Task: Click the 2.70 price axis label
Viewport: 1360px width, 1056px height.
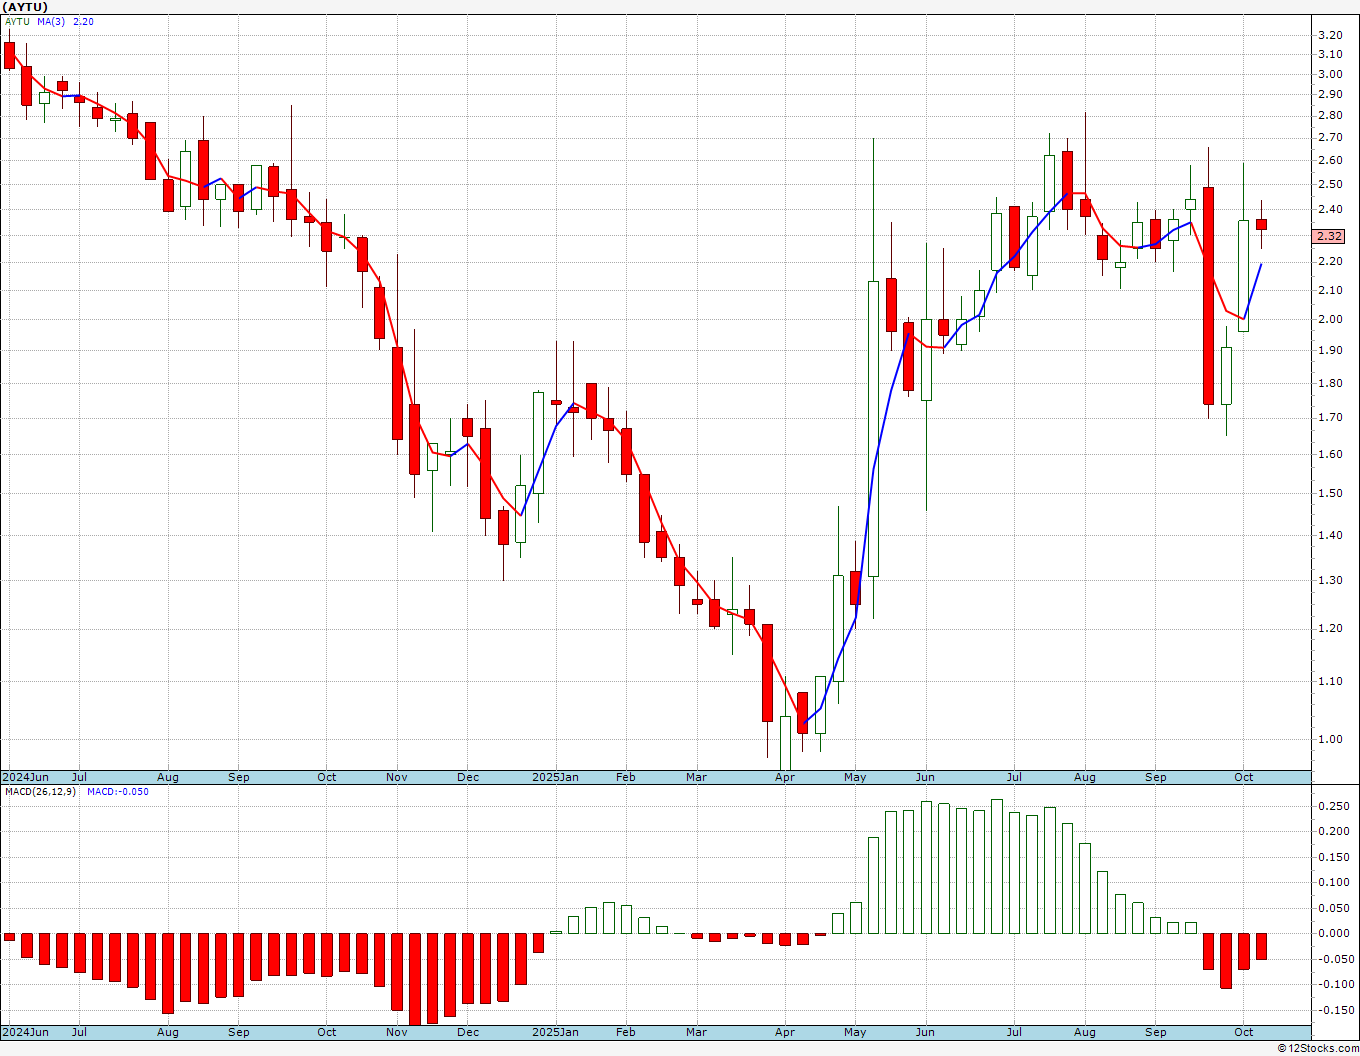Action: click(1330, 137)
